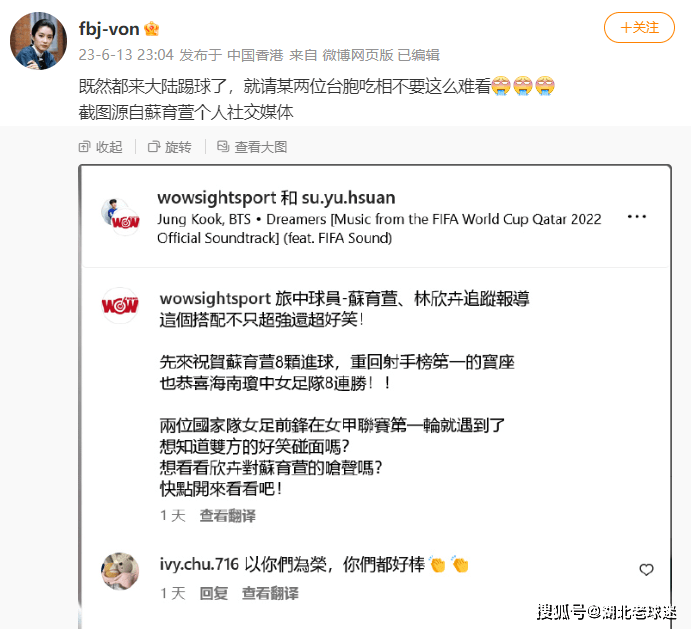Click the wowsightsport username in the caption
The width and height of the screenshot is (691, 629).
(215, 299)
